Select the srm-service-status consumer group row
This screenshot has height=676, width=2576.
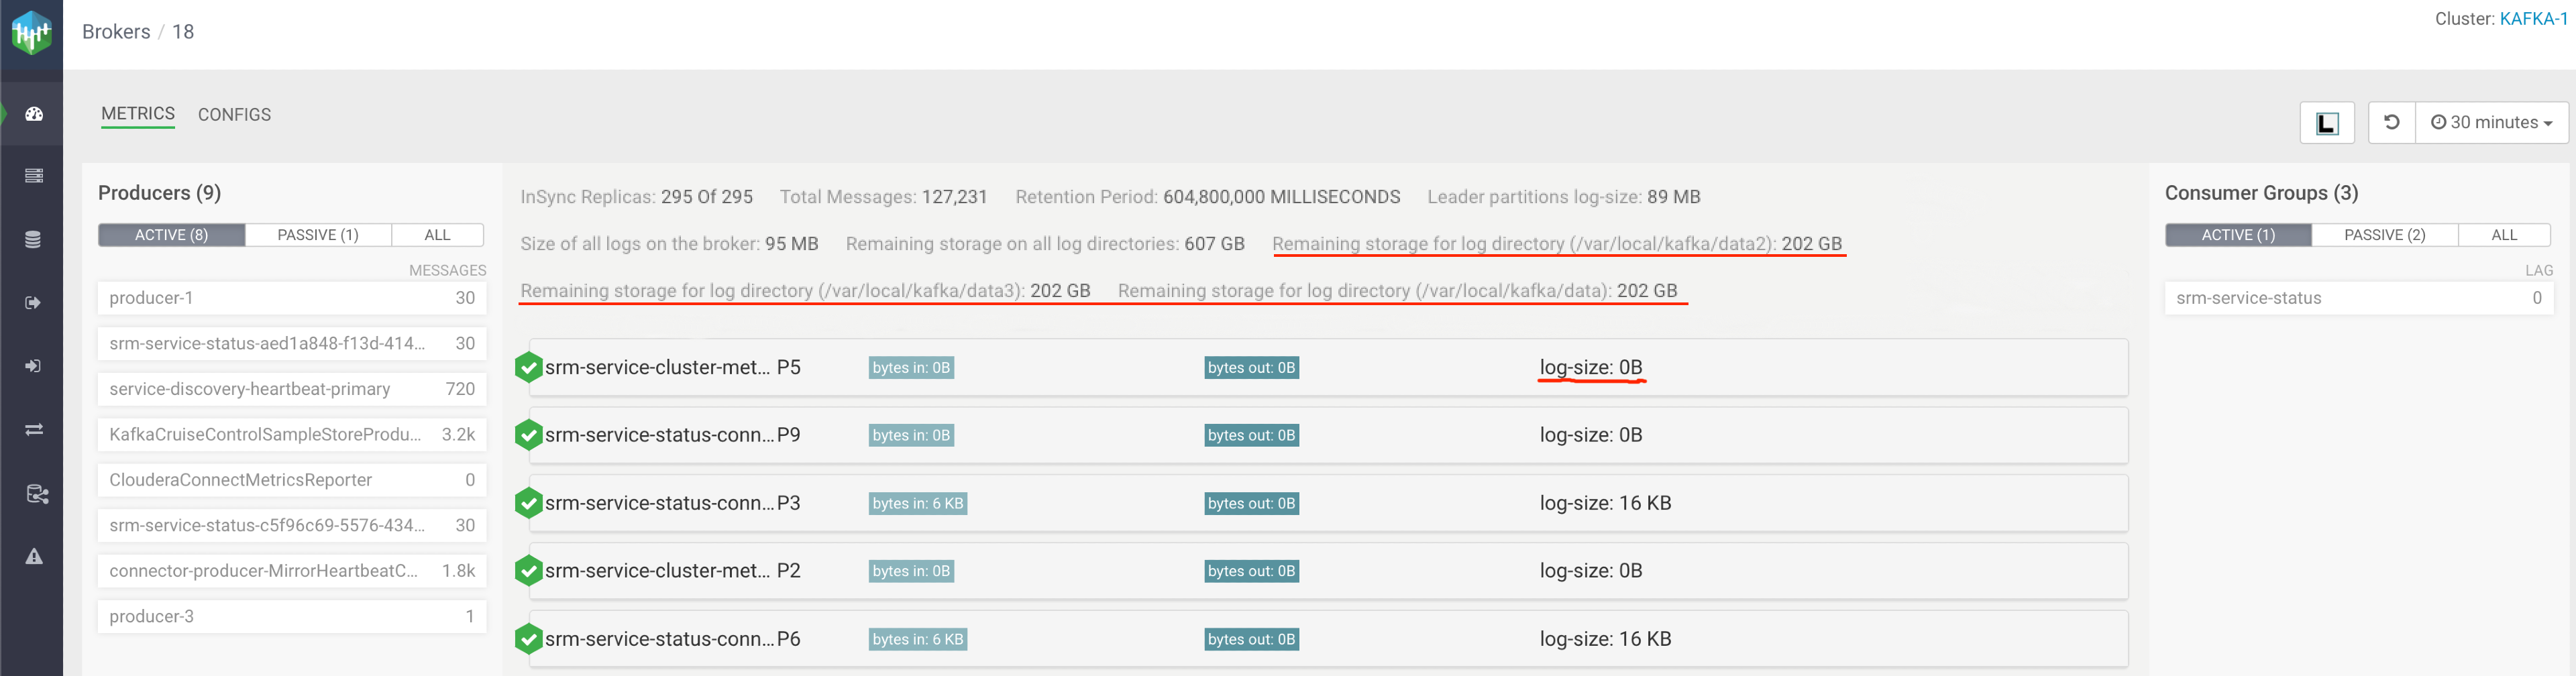pyautogui.click(x=2358, y=298)
